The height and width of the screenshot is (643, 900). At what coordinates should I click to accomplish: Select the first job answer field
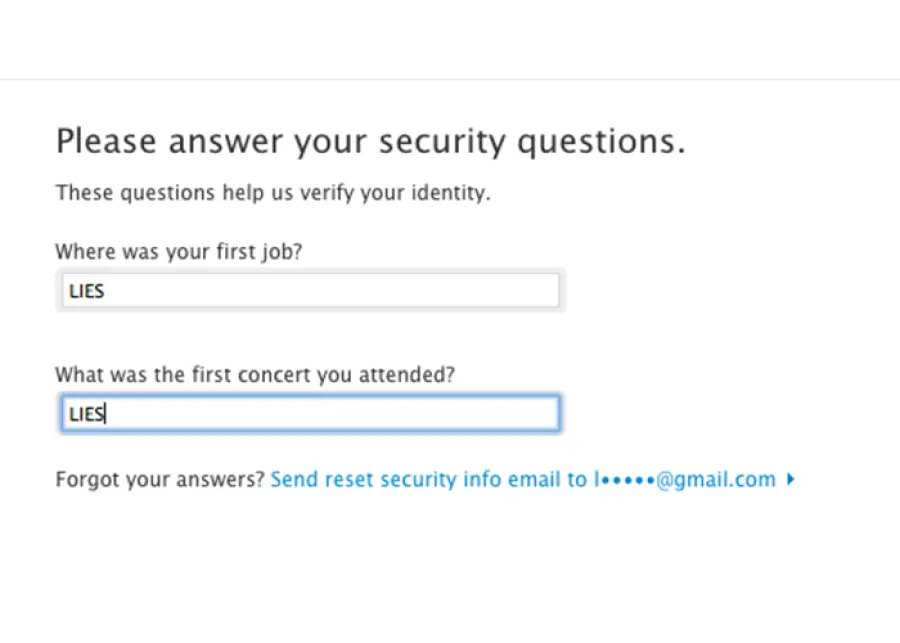click(x=310, y=290)
